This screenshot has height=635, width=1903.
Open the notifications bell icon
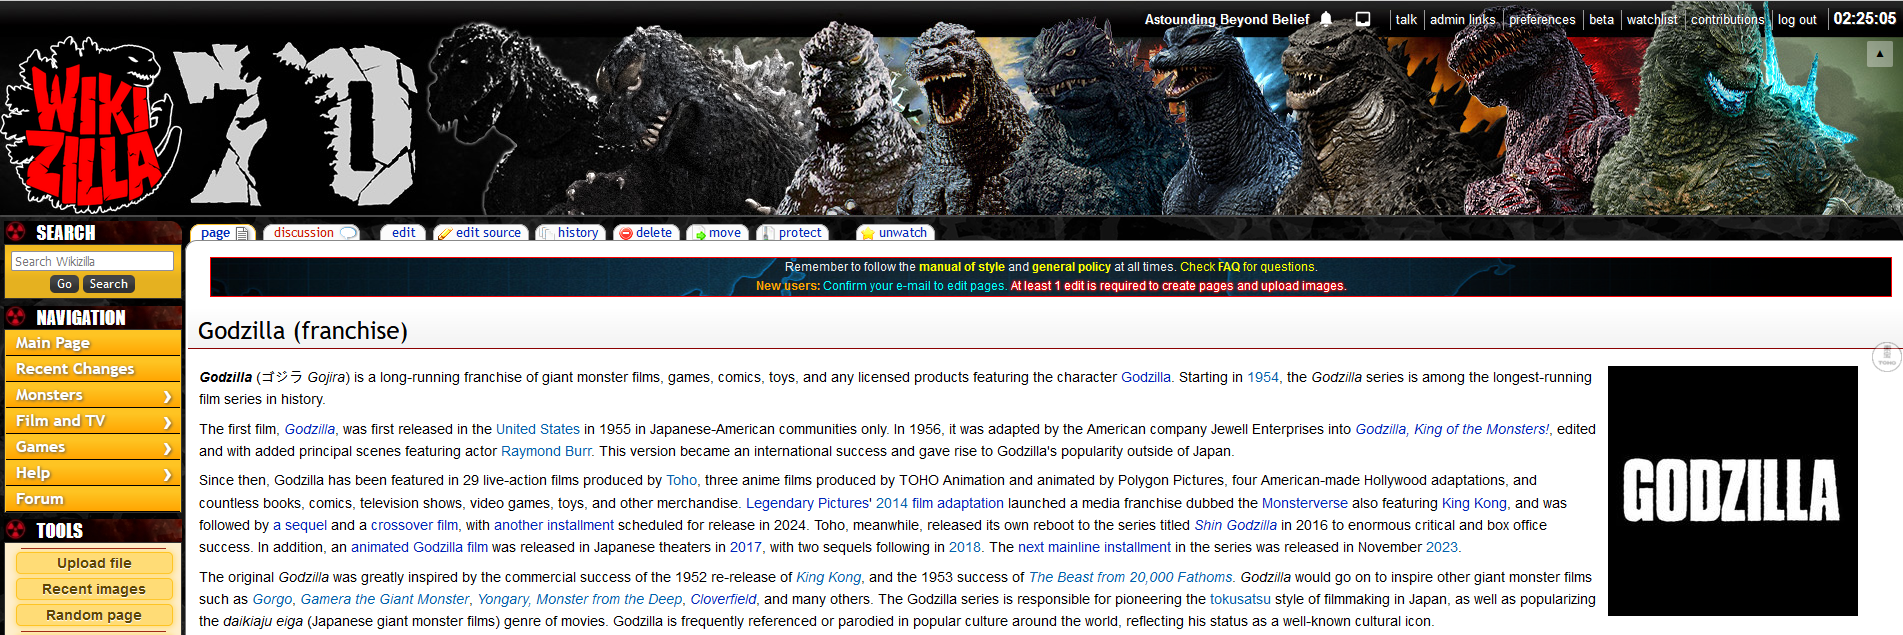click(x=1326, y=19)
